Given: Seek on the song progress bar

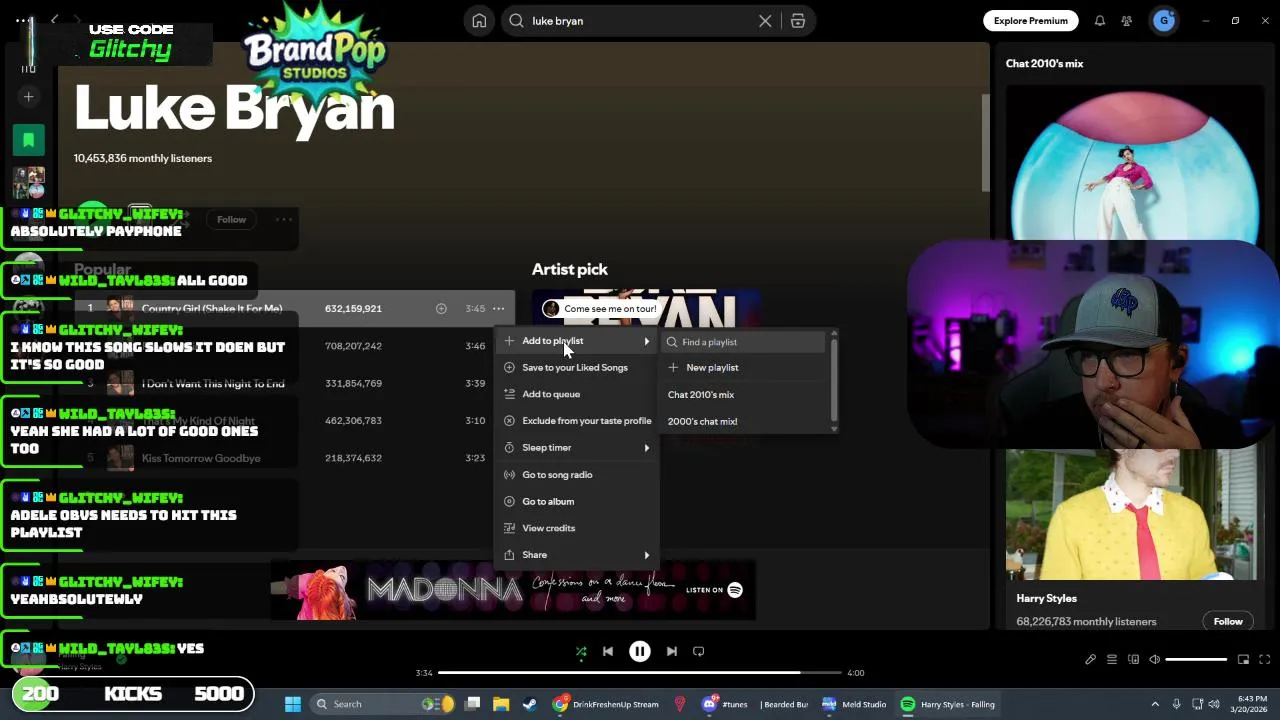Looking at the screenshot, I should click(x=640, y=673).
